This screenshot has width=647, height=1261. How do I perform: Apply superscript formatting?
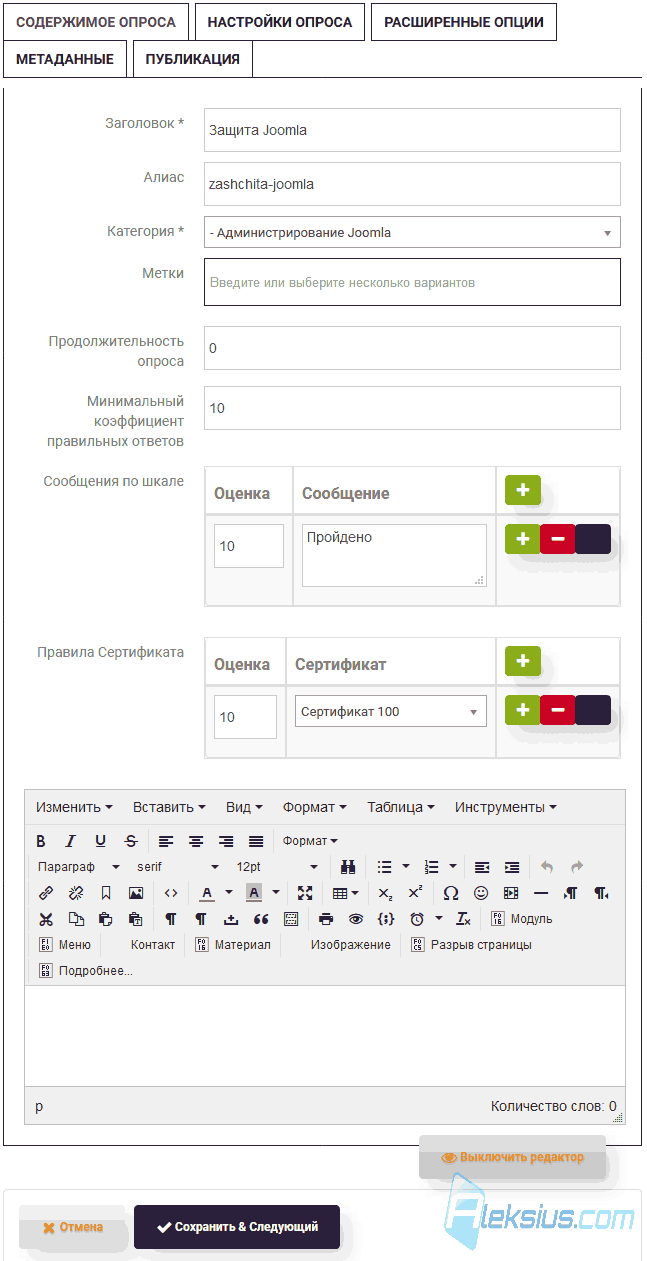click(x=415, y=893)
